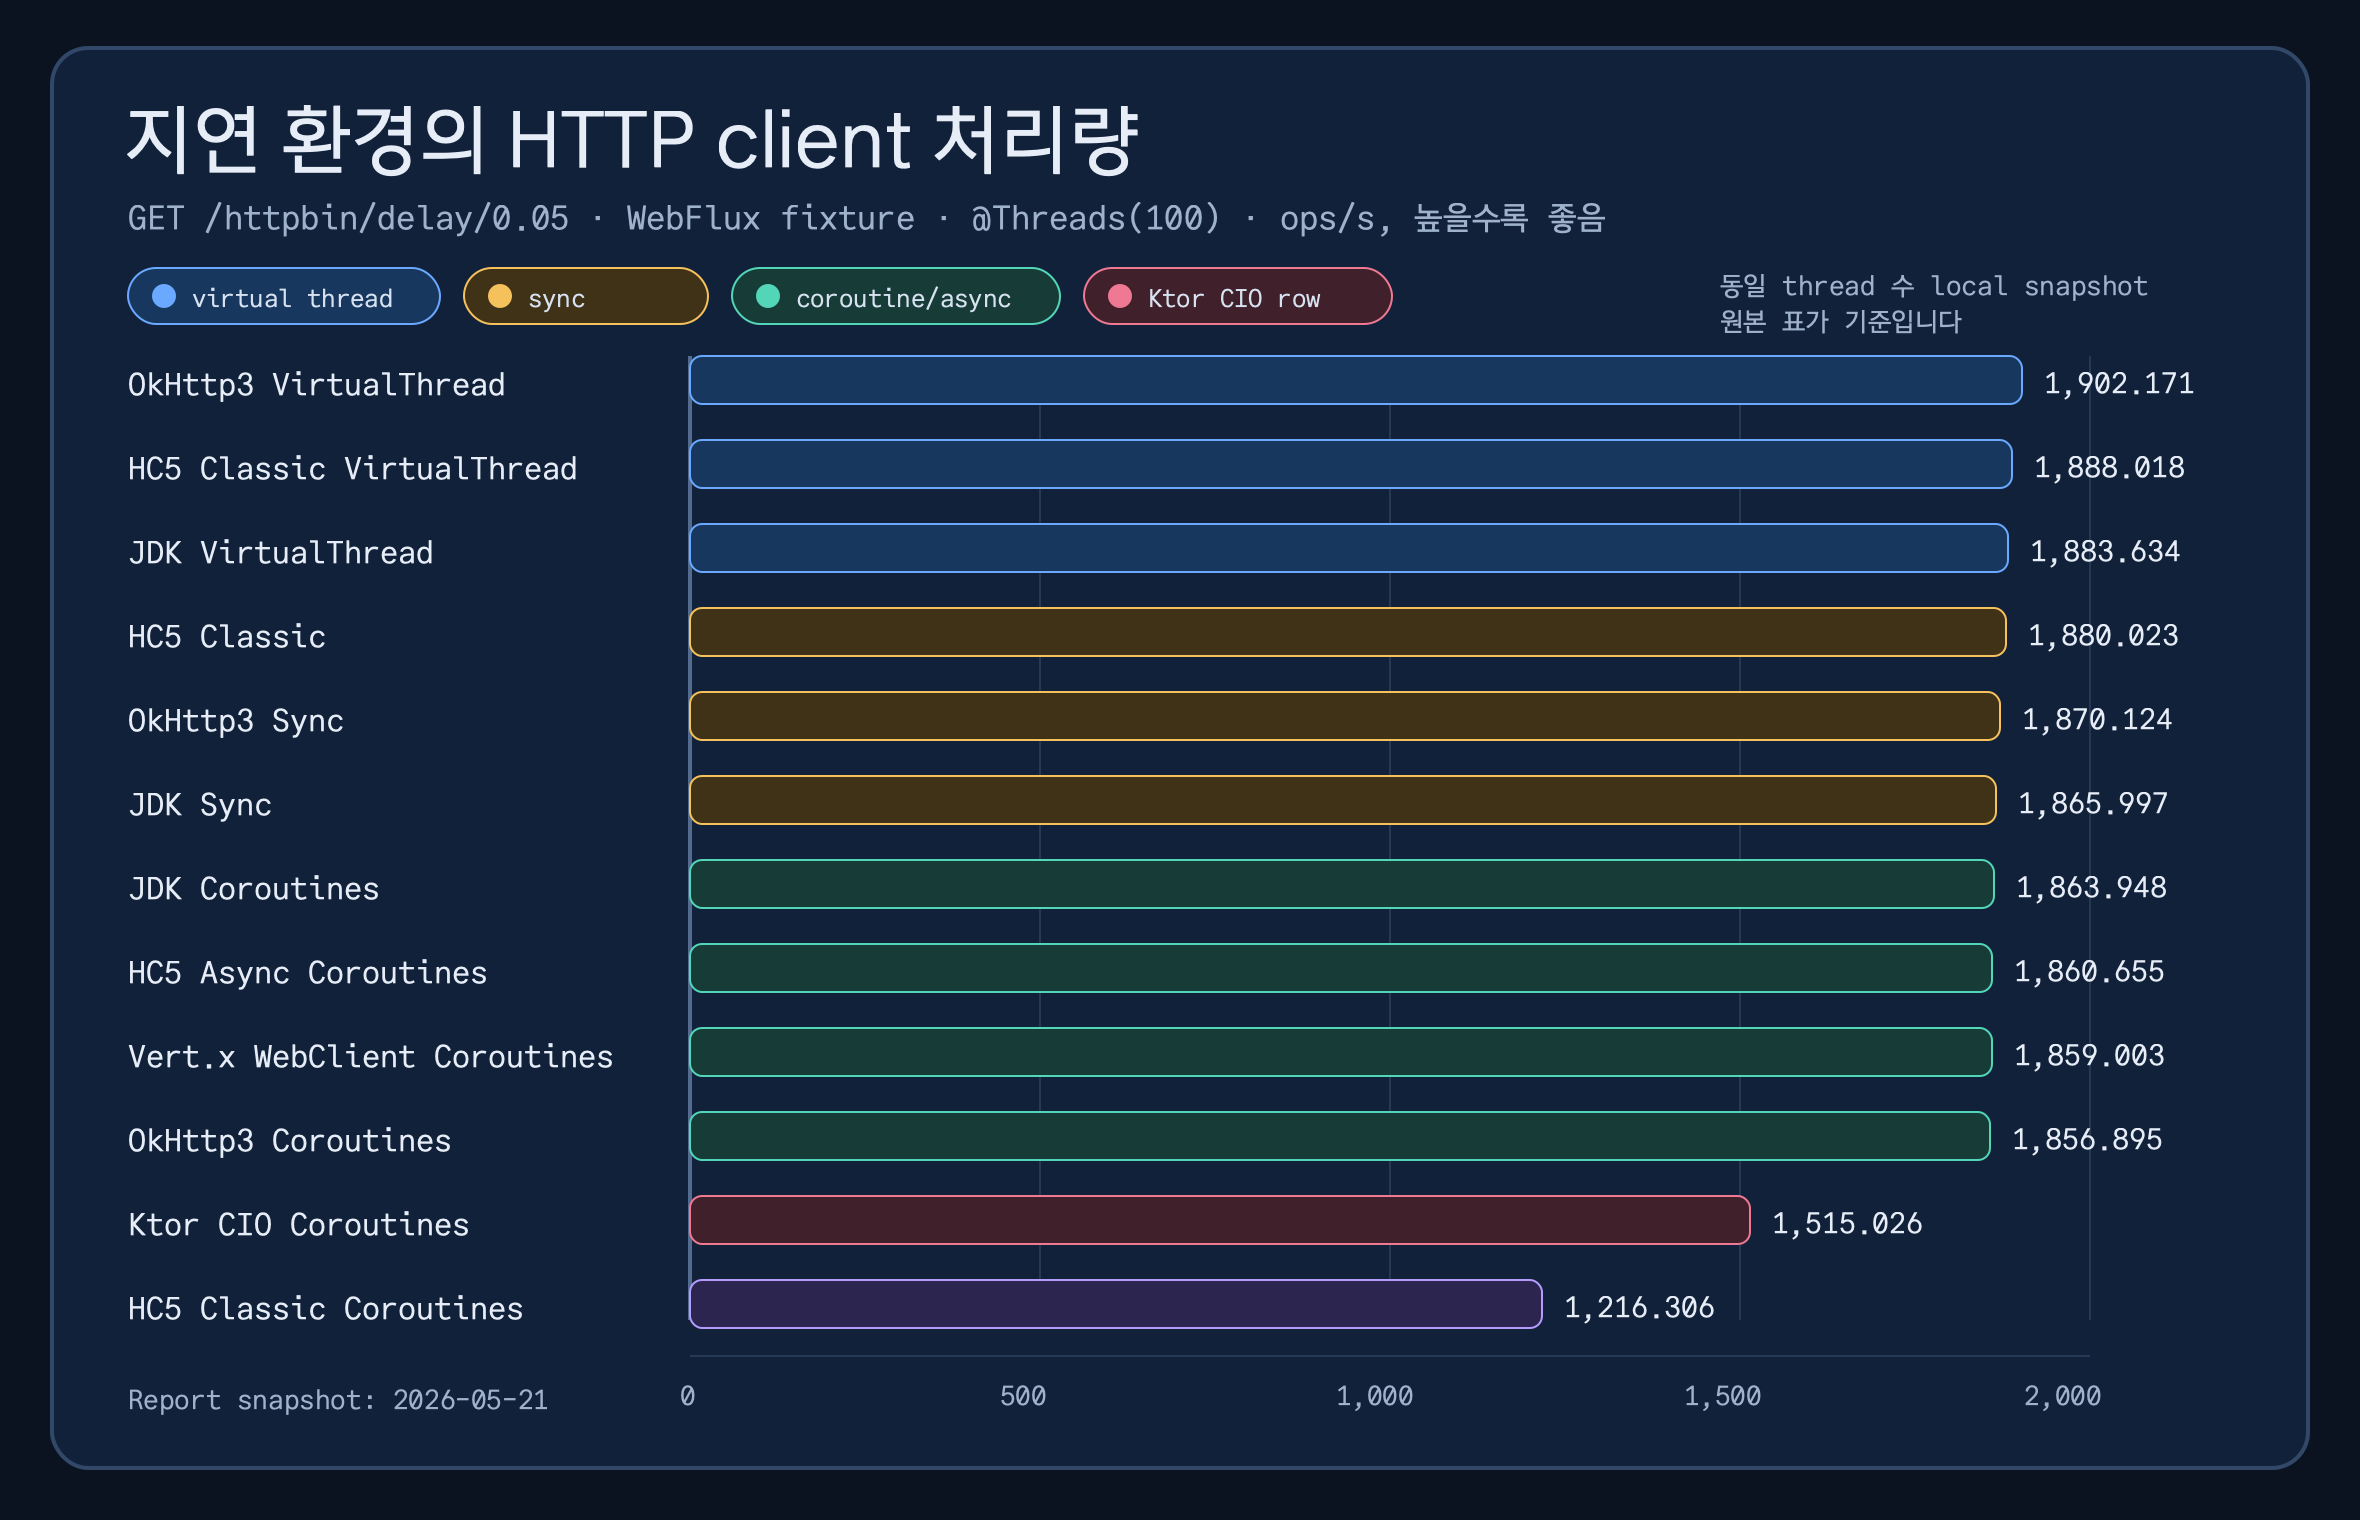2360x1520 pixels.
Task: Click the value 1,856.895
Action: click(2087, 1140)
